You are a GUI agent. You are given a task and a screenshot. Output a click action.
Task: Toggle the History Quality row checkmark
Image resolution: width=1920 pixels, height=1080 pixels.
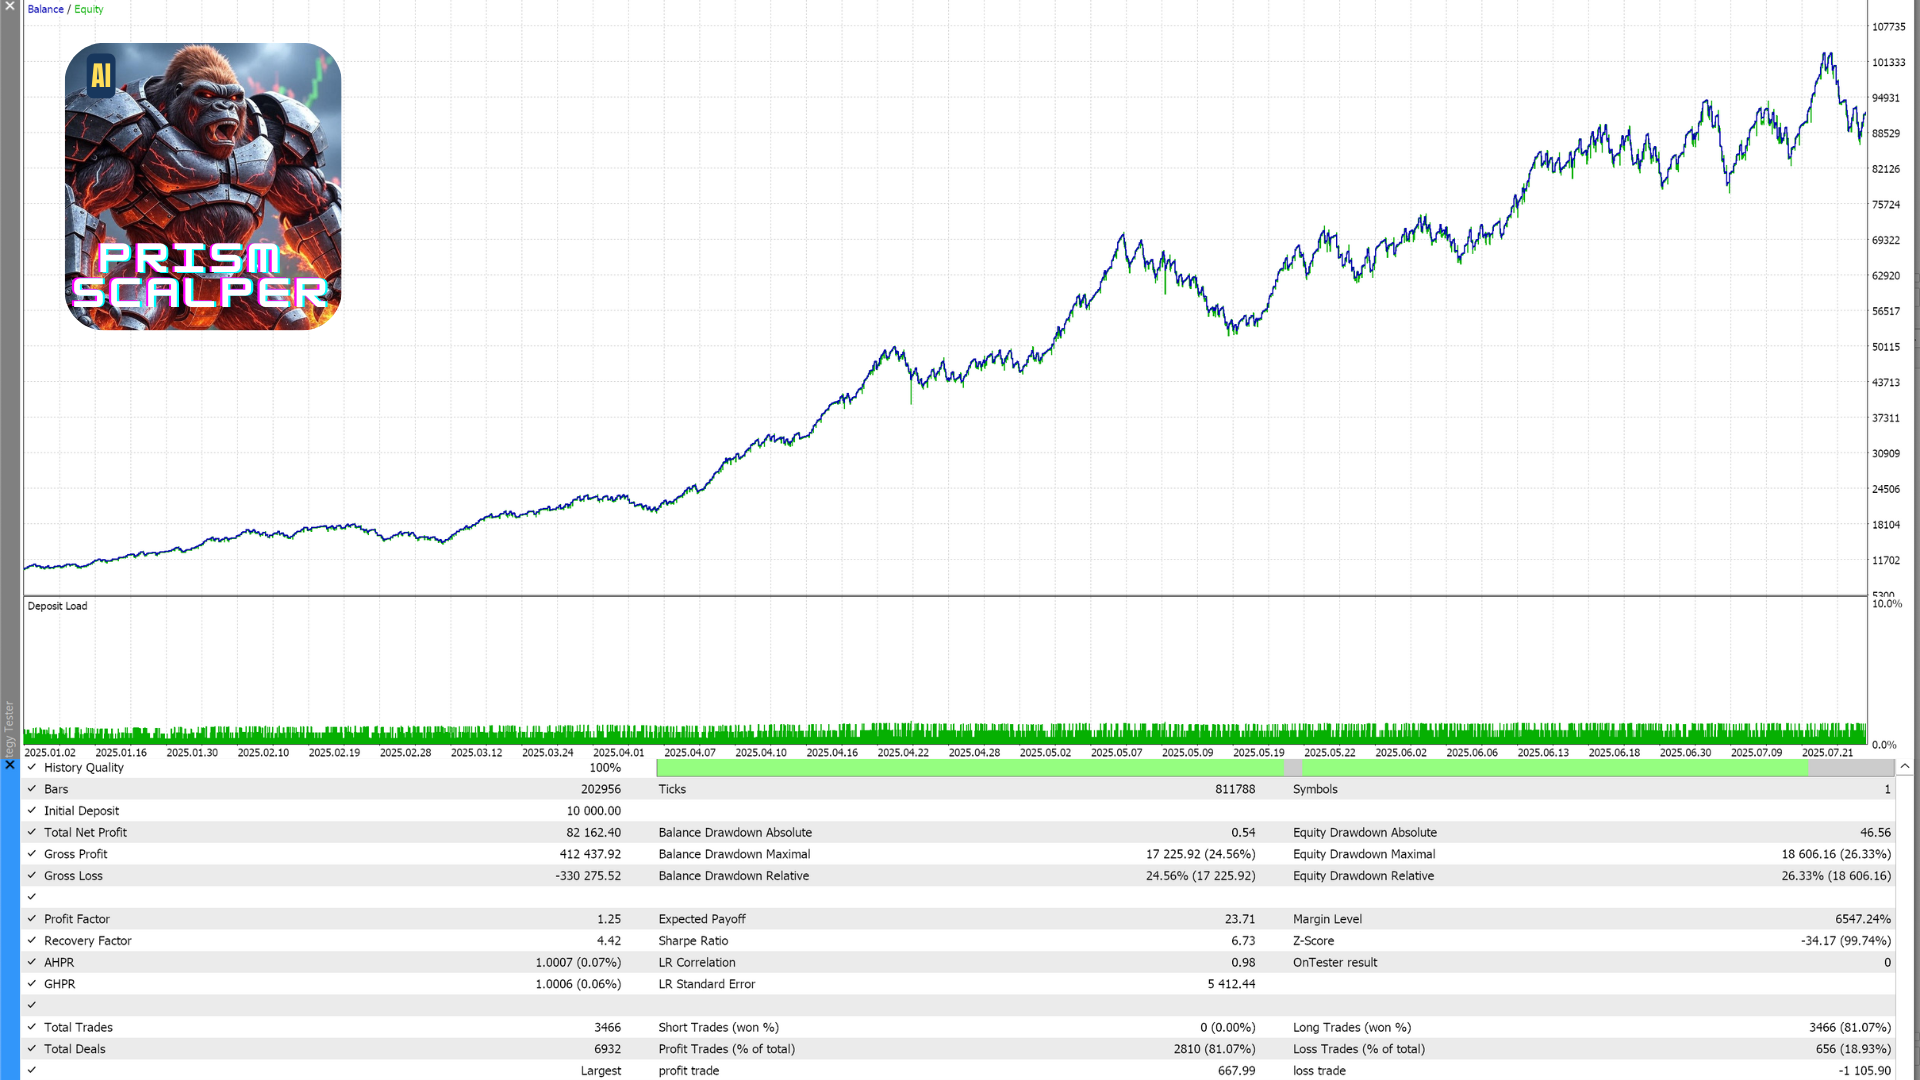[x=32, y=767]
